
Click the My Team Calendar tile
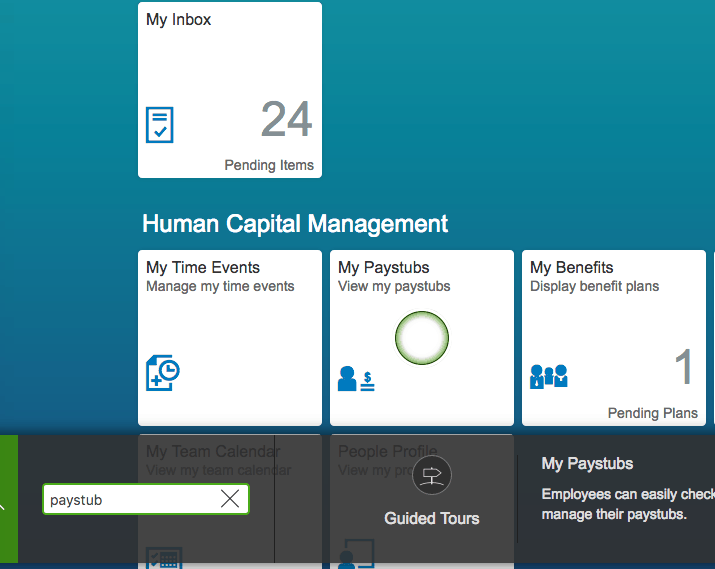230,502
